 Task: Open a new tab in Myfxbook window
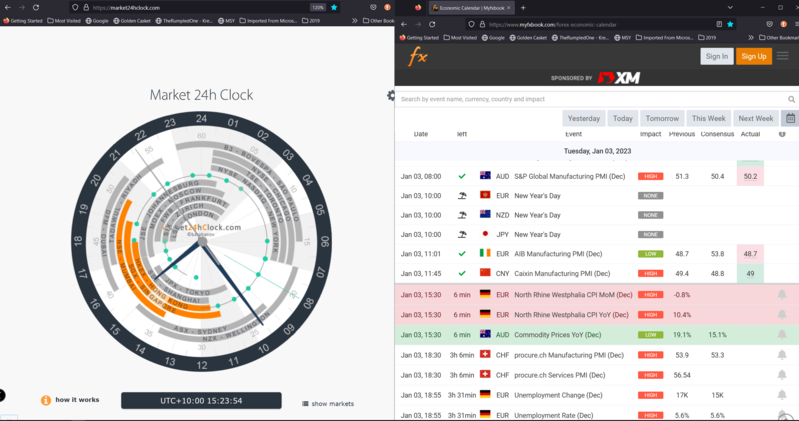coord(523,8)
